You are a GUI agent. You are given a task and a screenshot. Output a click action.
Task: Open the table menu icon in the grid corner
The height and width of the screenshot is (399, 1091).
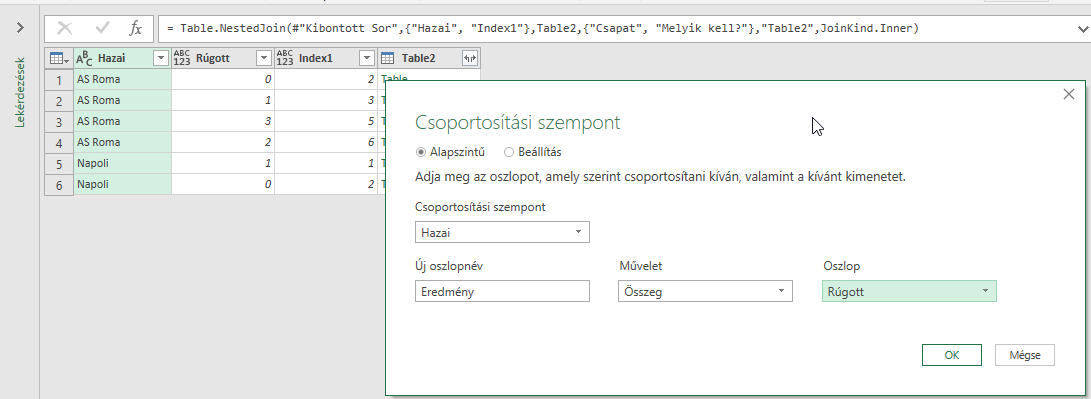58,58
